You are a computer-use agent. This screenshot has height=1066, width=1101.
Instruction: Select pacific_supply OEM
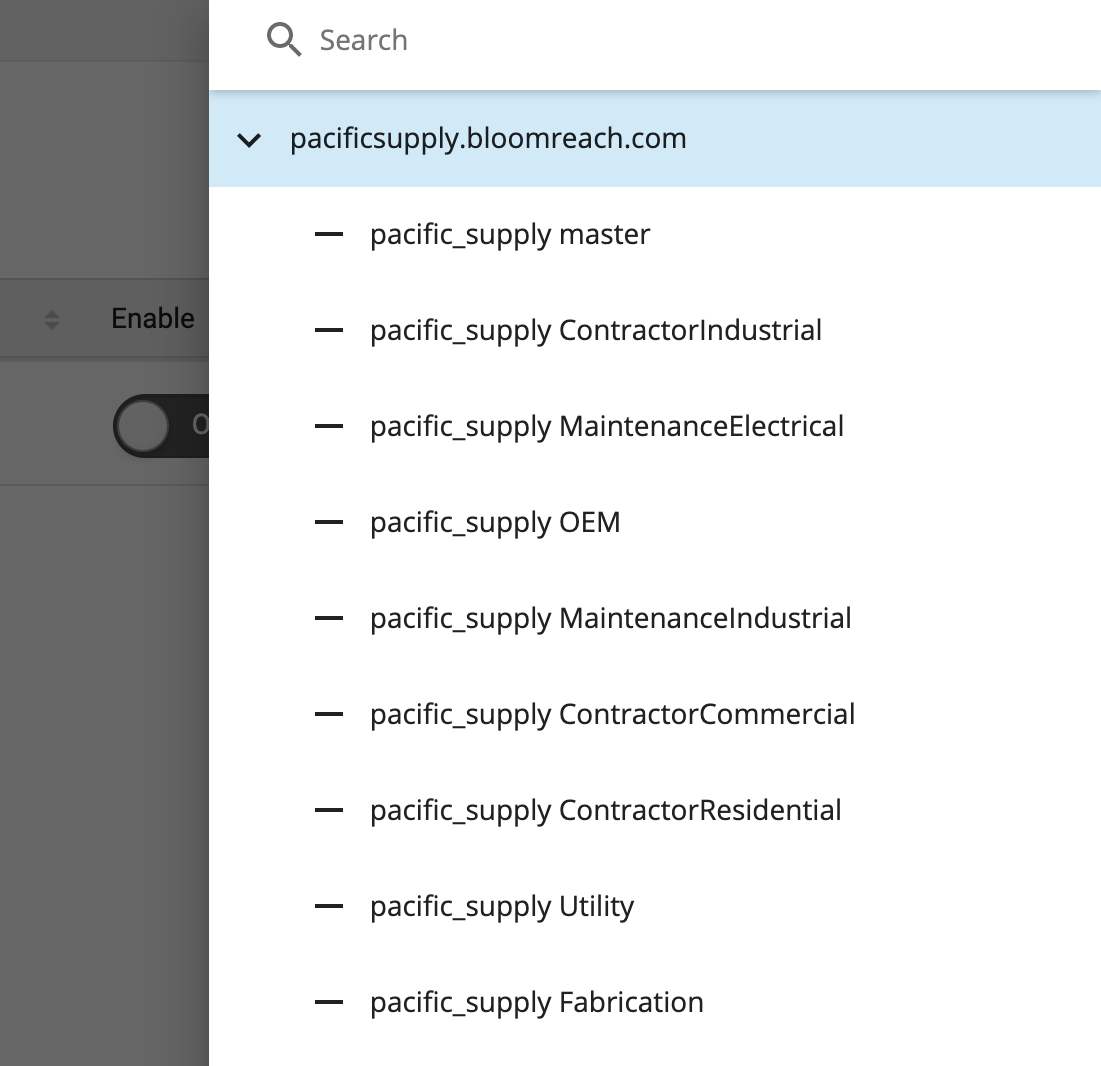495,522
